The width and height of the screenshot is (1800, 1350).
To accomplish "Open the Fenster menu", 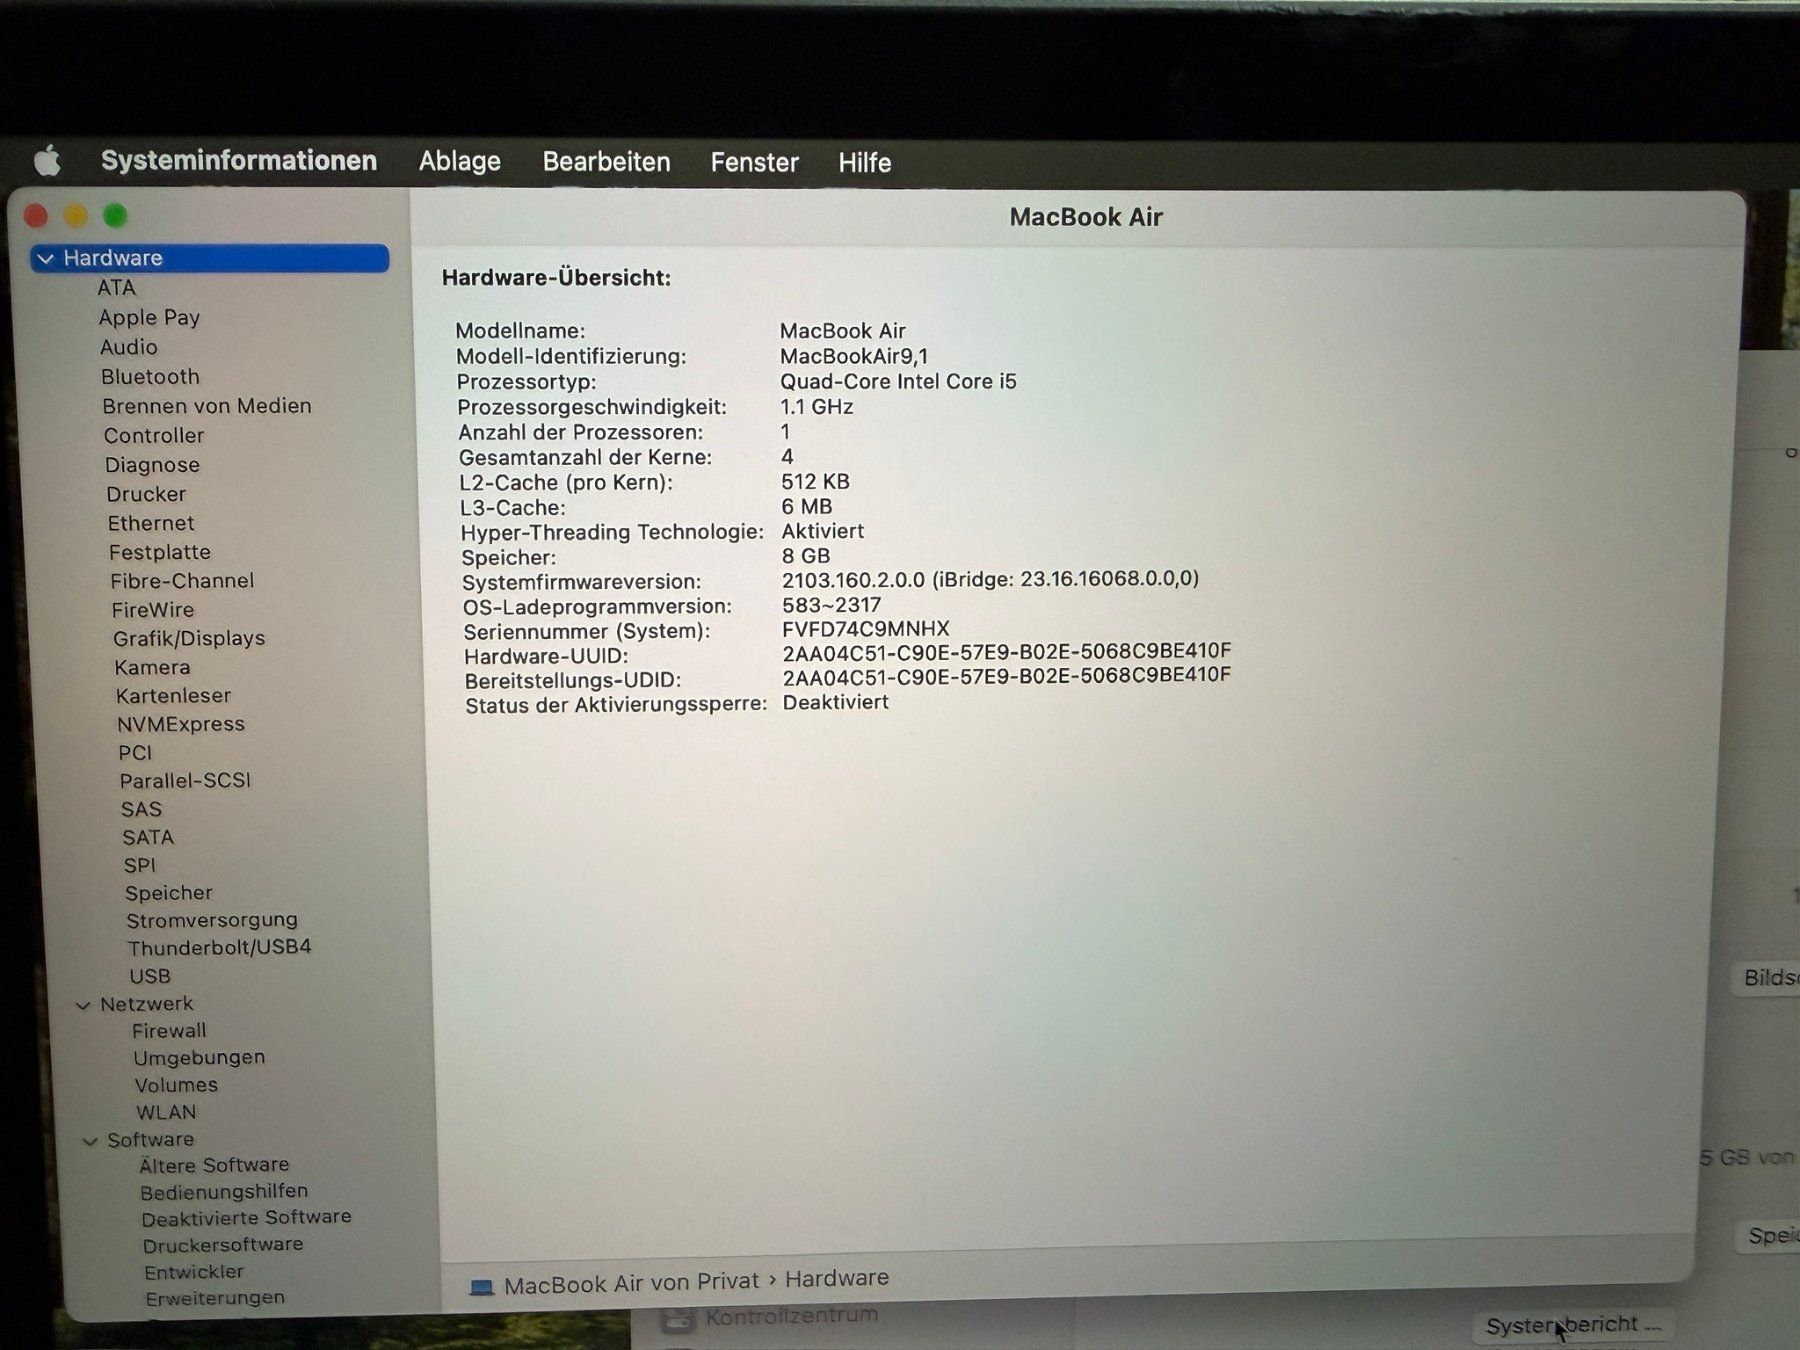I will click(755, 162).
